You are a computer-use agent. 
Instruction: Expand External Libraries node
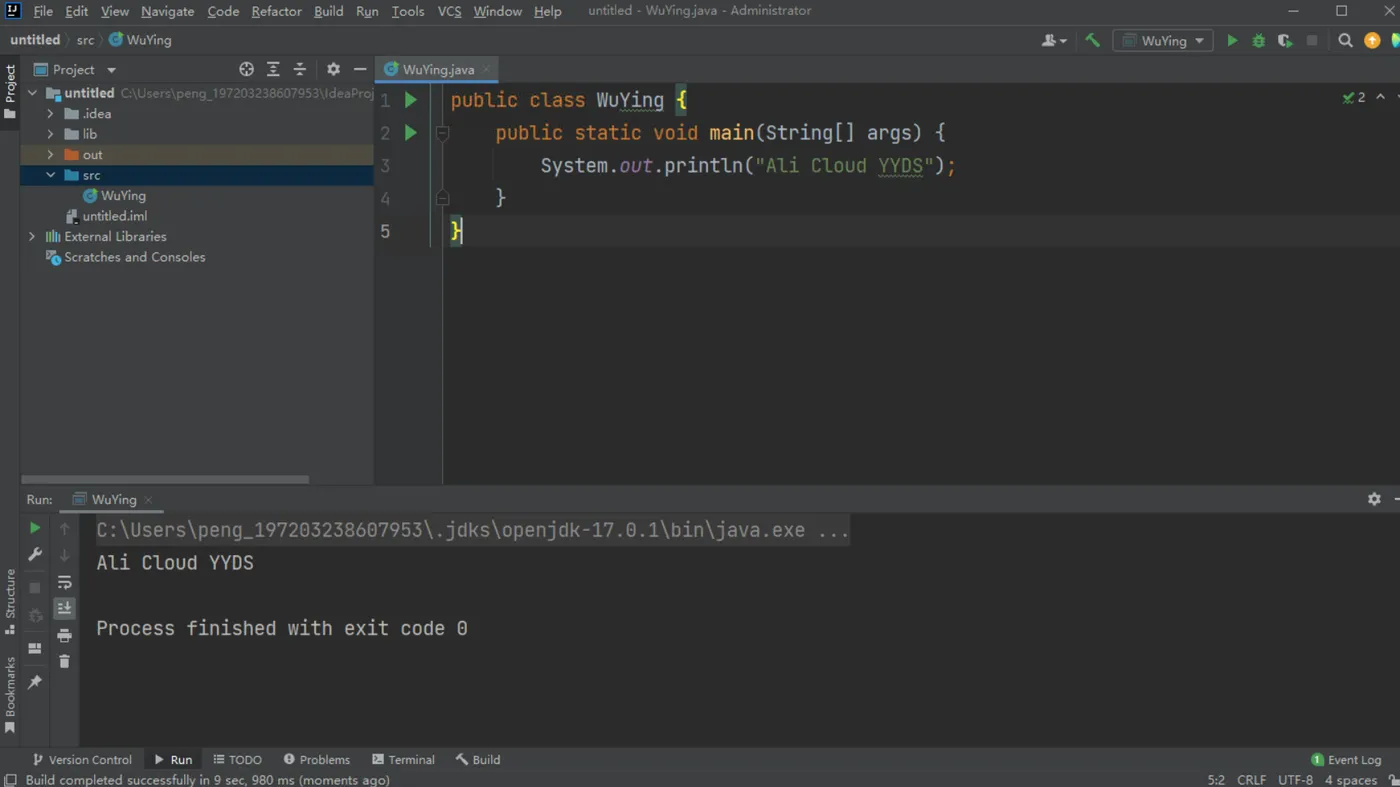[x=32, y=237]
